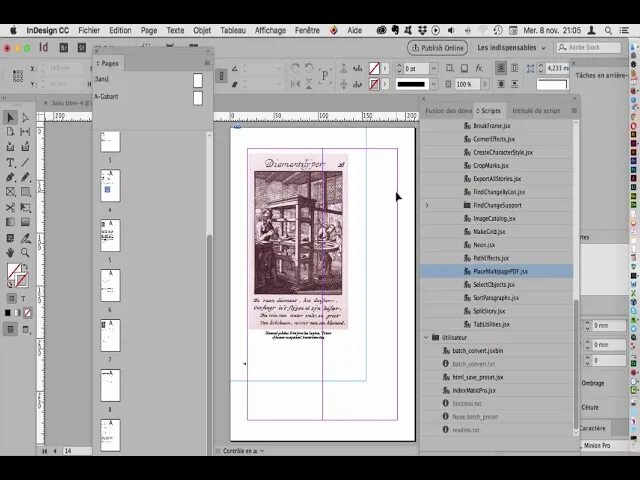640x480 pixels.
Task: Select the Rectangle tool
Action: click(25, 192)
